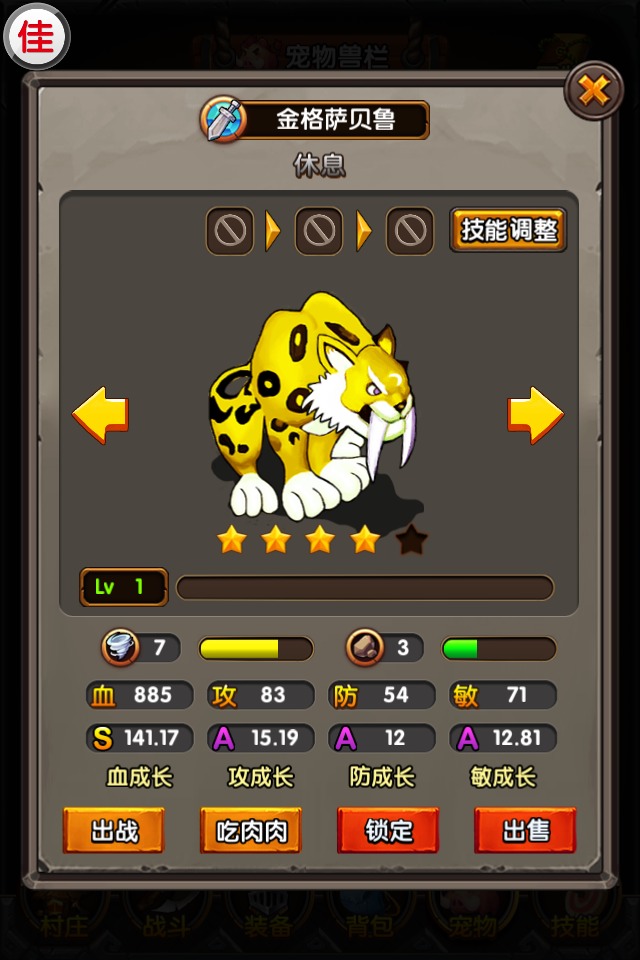
Task: Click the yellow wind attribute bar
Action: pyautogui.click(x=256, y=648)
